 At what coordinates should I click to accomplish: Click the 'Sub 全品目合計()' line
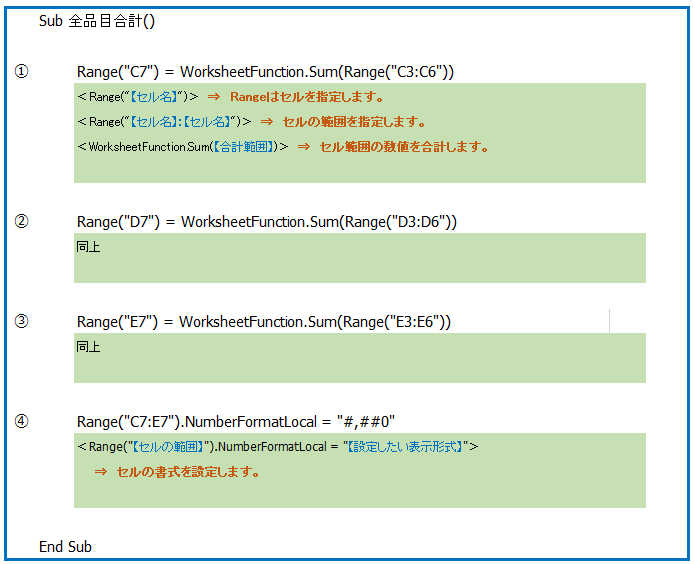coord(97,21)
